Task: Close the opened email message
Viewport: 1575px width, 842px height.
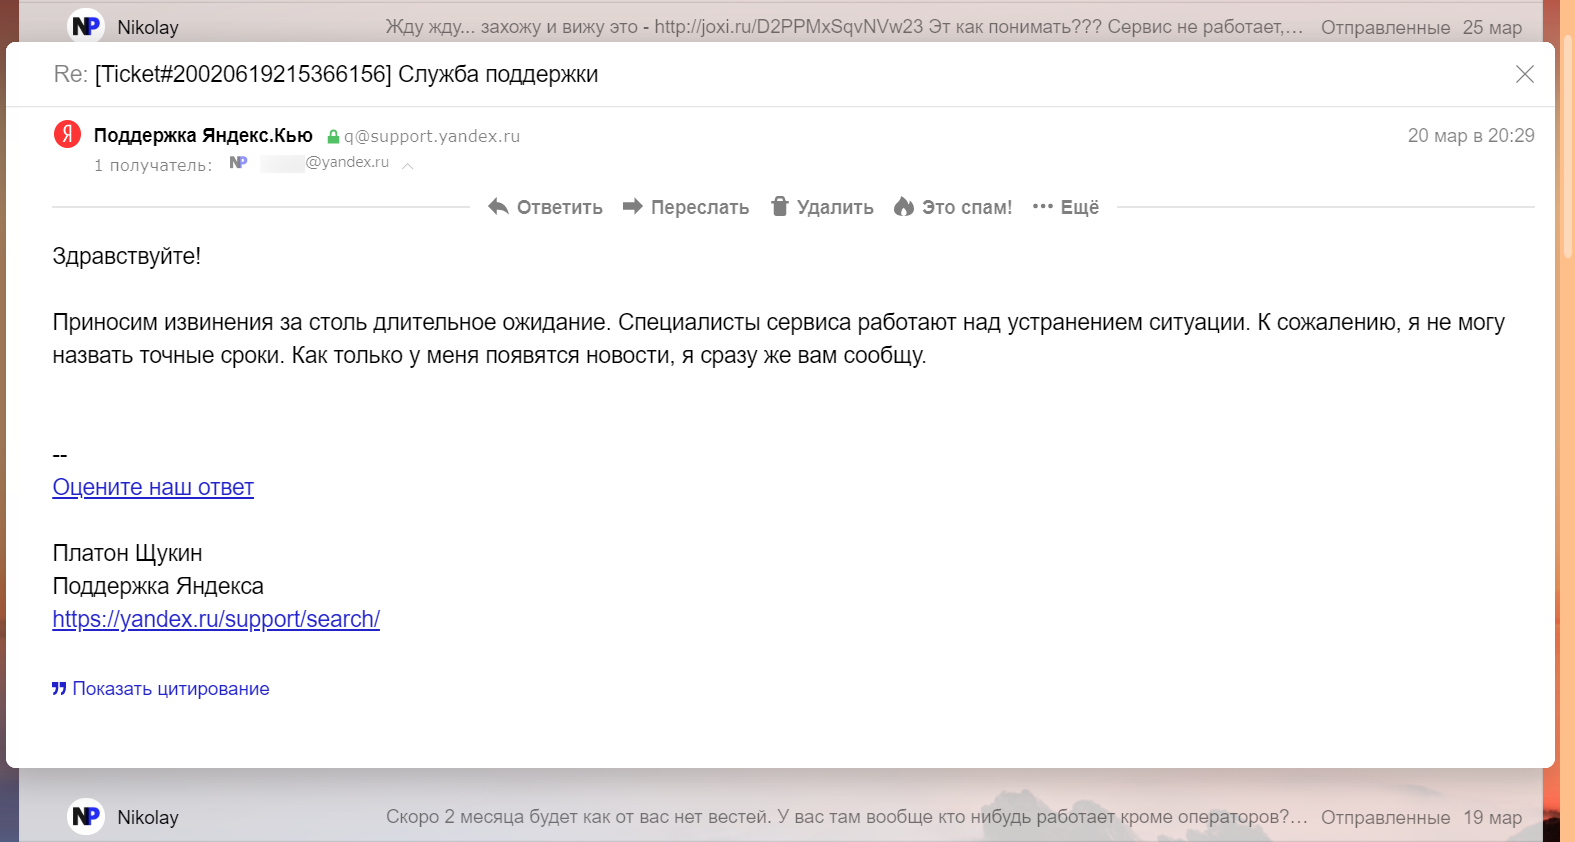Action: click(1524, 74)
